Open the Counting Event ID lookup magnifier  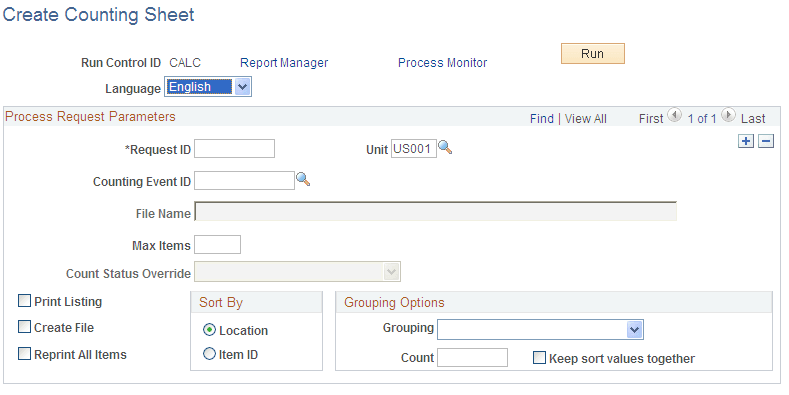(303, 179)
